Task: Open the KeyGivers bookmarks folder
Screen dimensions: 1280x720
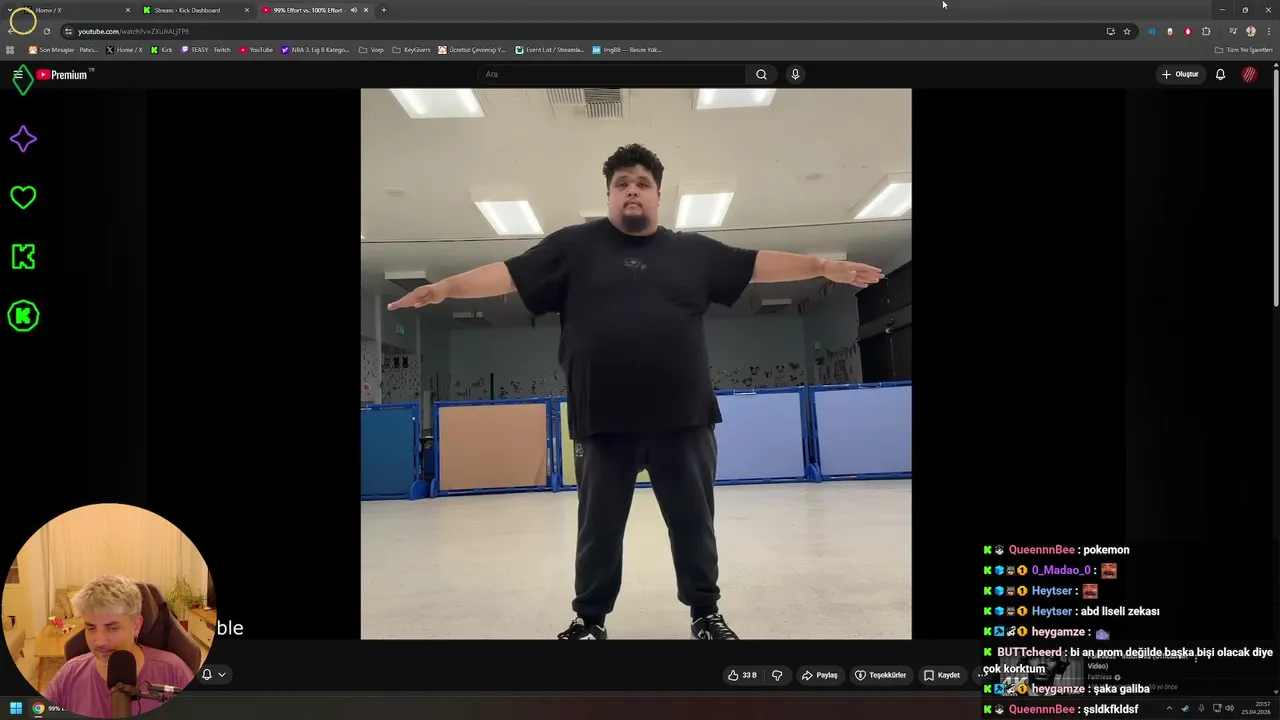Action: pos(411,49)
